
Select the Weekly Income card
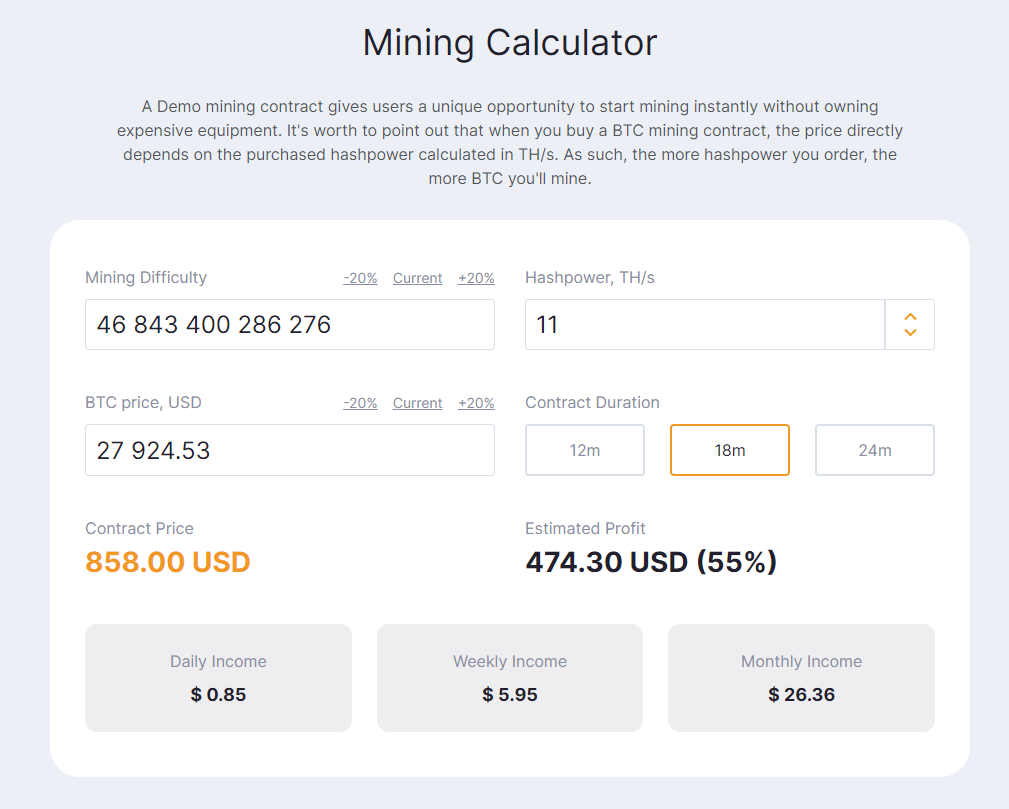pyautogui.click(x=509, y=677)
